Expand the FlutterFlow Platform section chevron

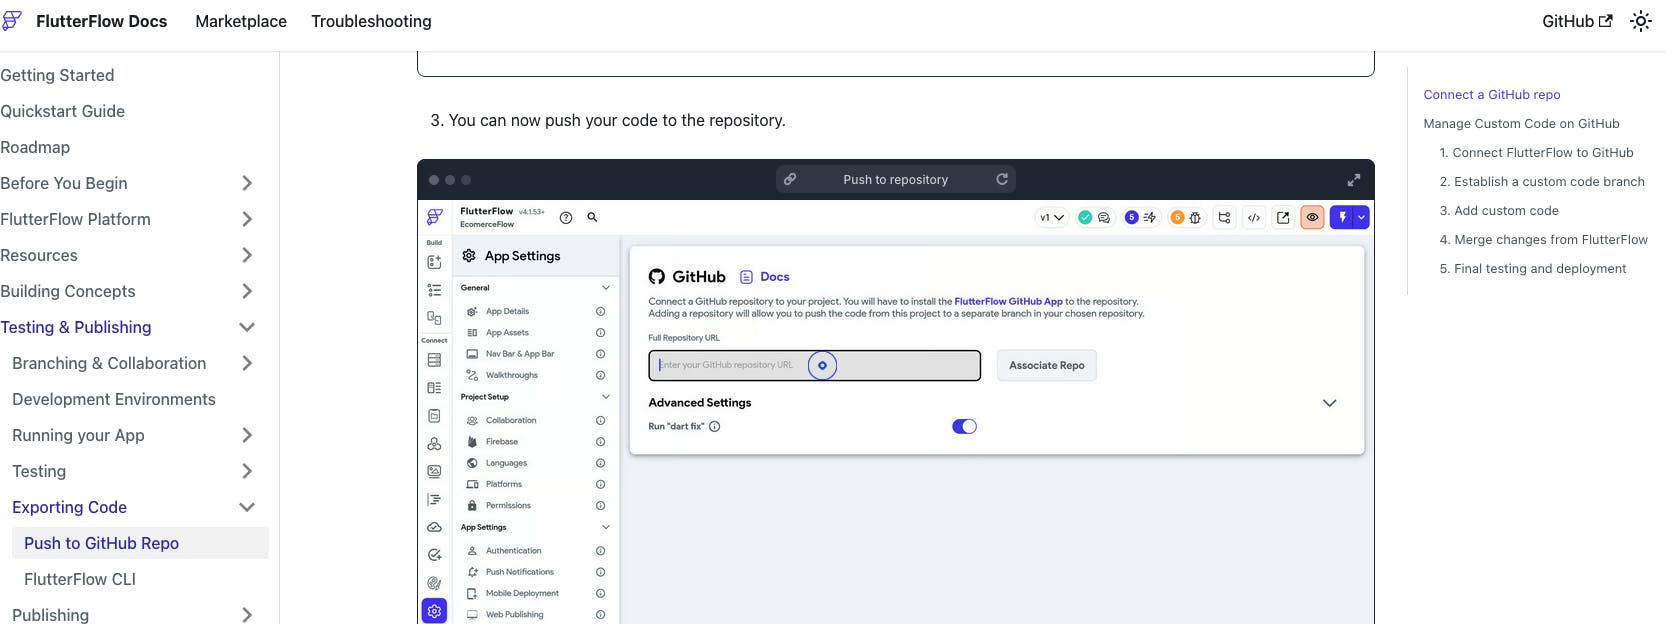(247, 219)
